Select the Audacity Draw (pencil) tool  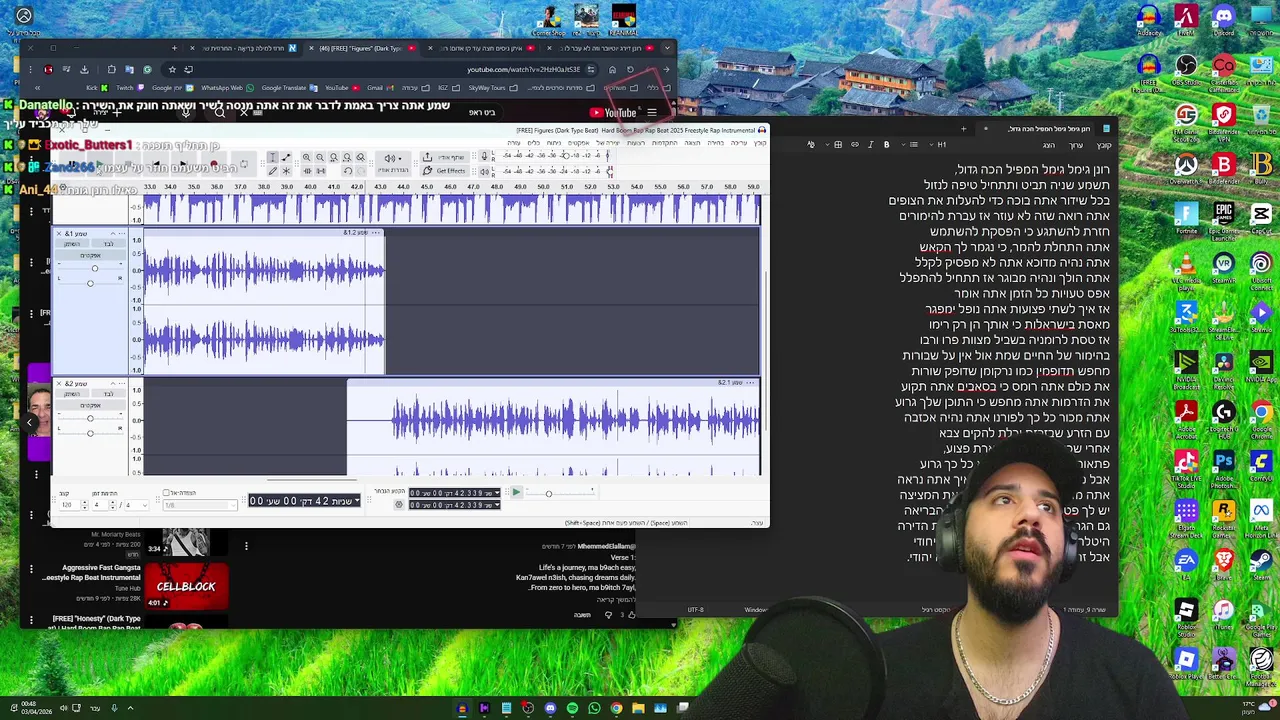click(x=273, y=171)
